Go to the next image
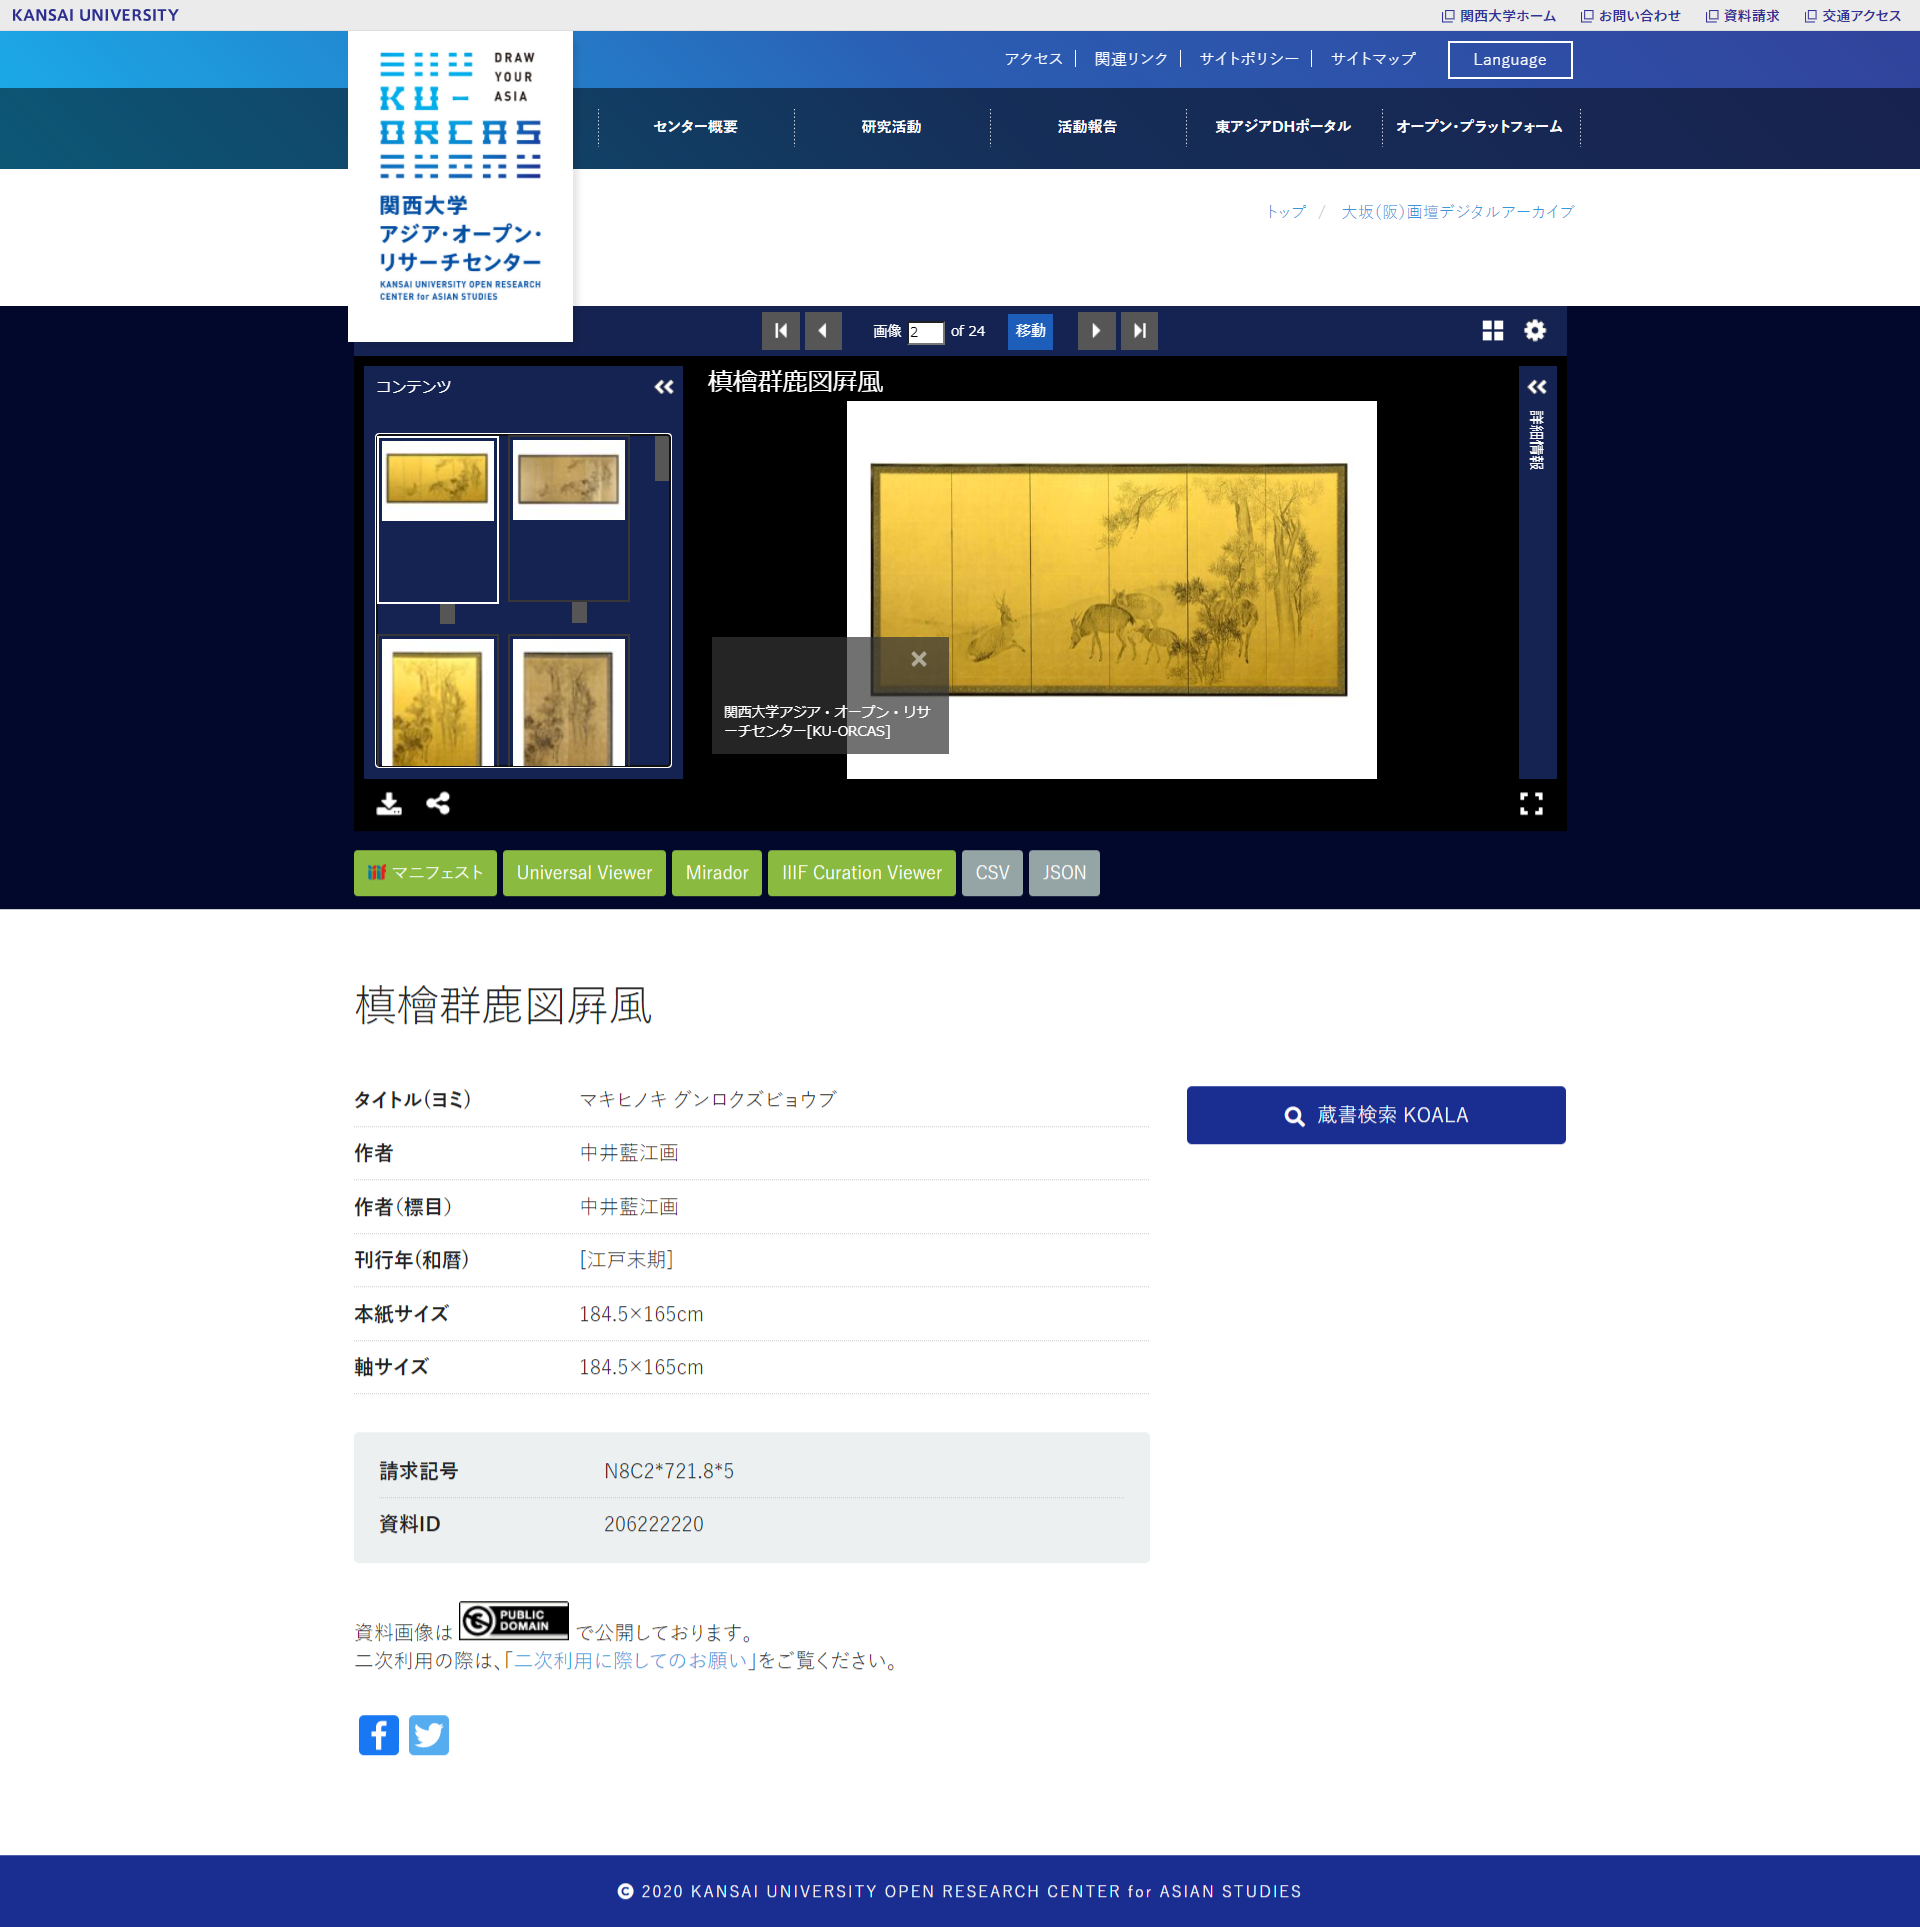The width and height of the screenshot is (1920, 1927). pos(1096,331)
